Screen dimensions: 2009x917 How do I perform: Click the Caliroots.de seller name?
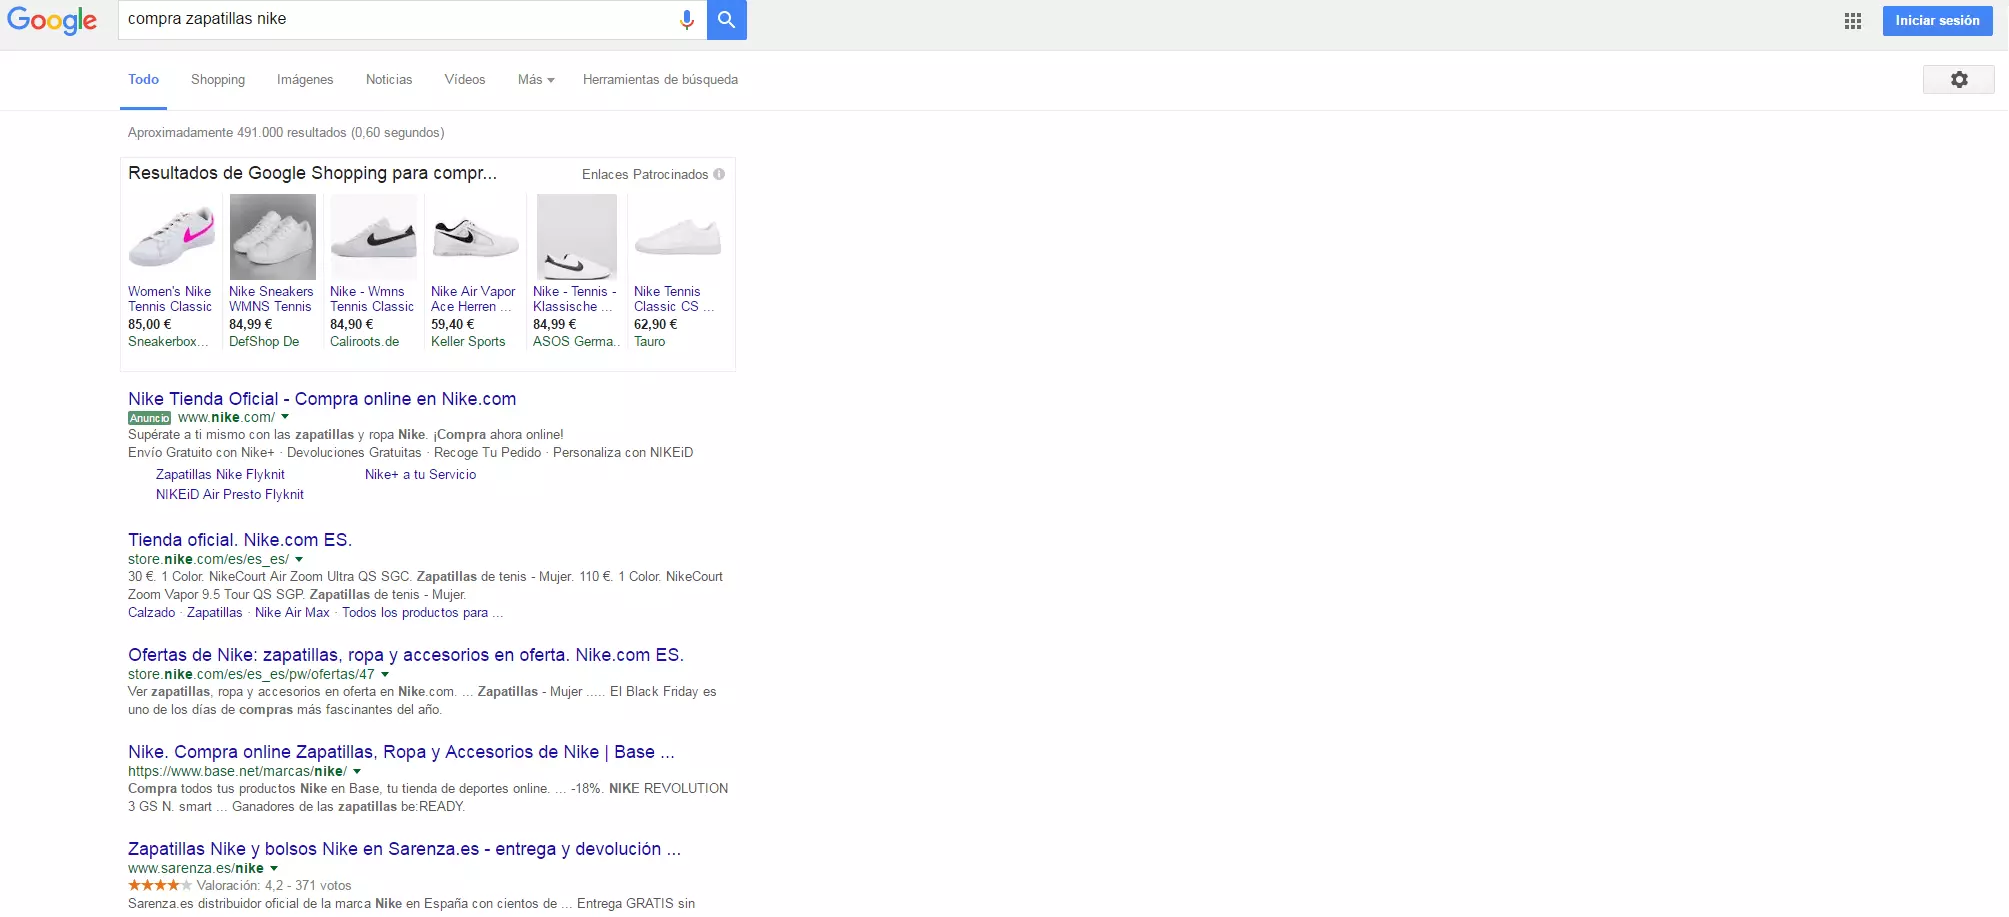364,342
